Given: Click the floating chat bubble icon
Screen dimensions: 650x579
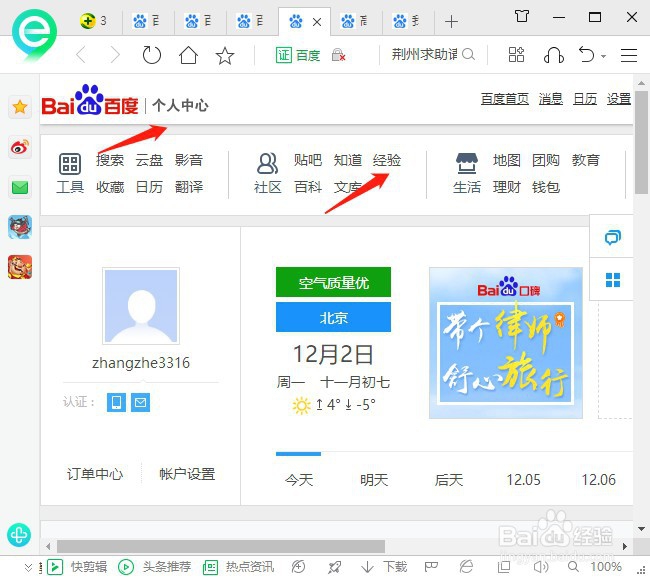Looking at the screenshot, I should click(x=612, y=237).
